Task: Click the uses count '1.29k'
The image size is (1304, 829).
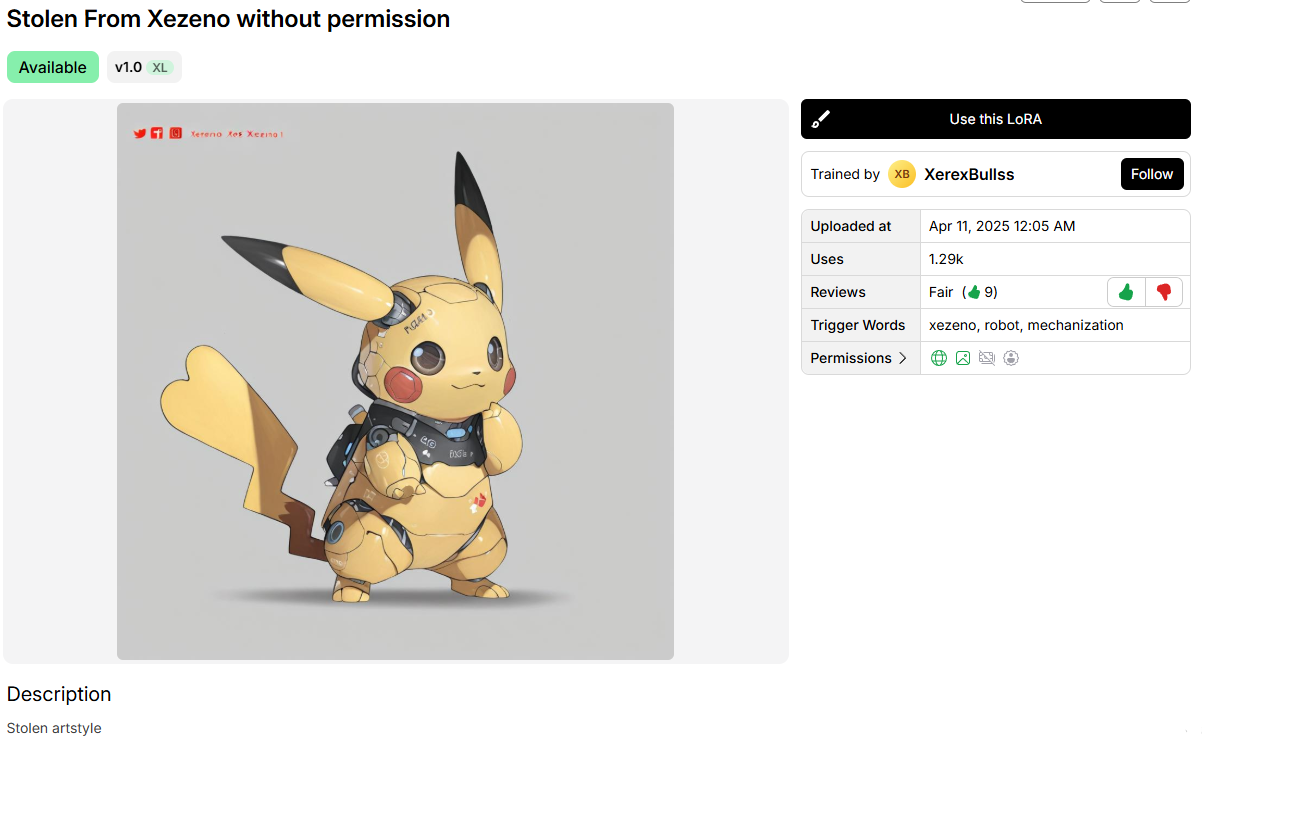Action: (946, 259)
